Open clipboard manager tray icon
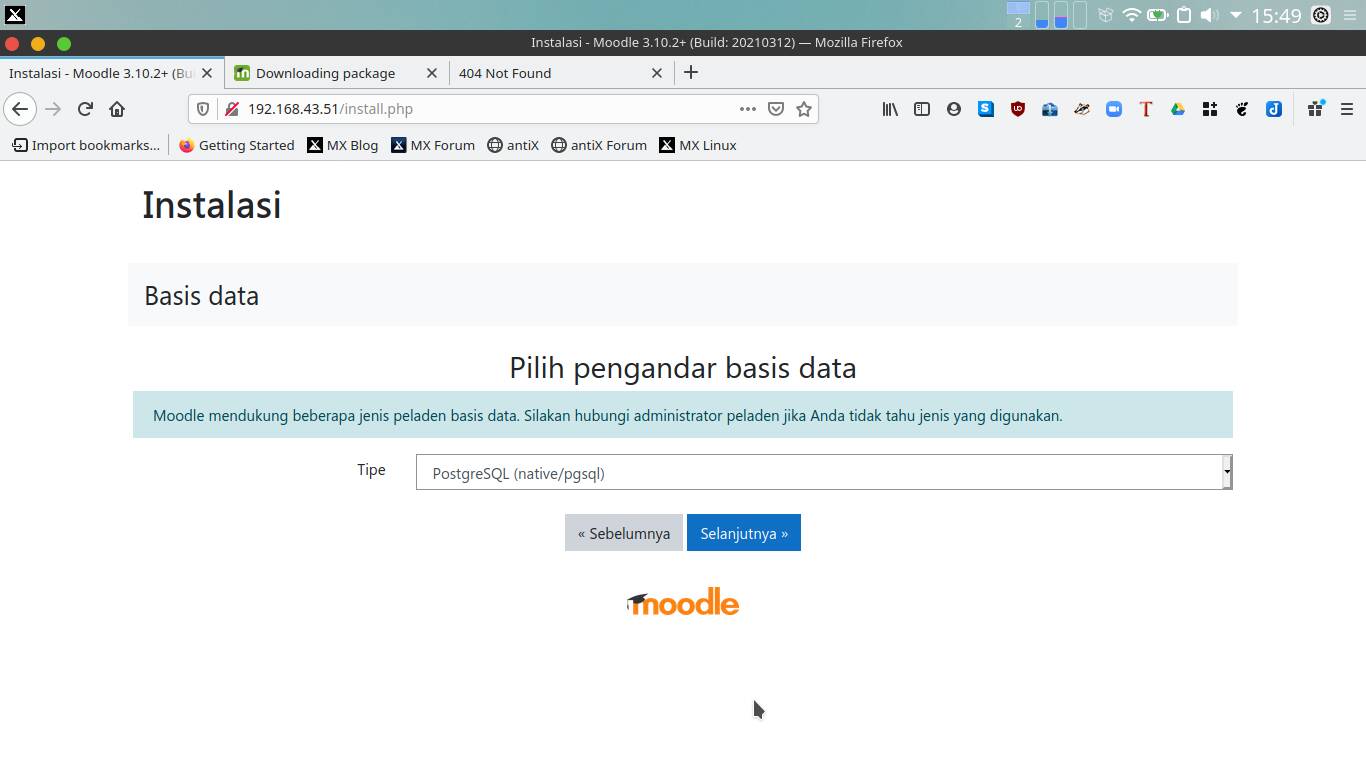This screenshot has height=768, width=1366. (x=1184, y=15)
